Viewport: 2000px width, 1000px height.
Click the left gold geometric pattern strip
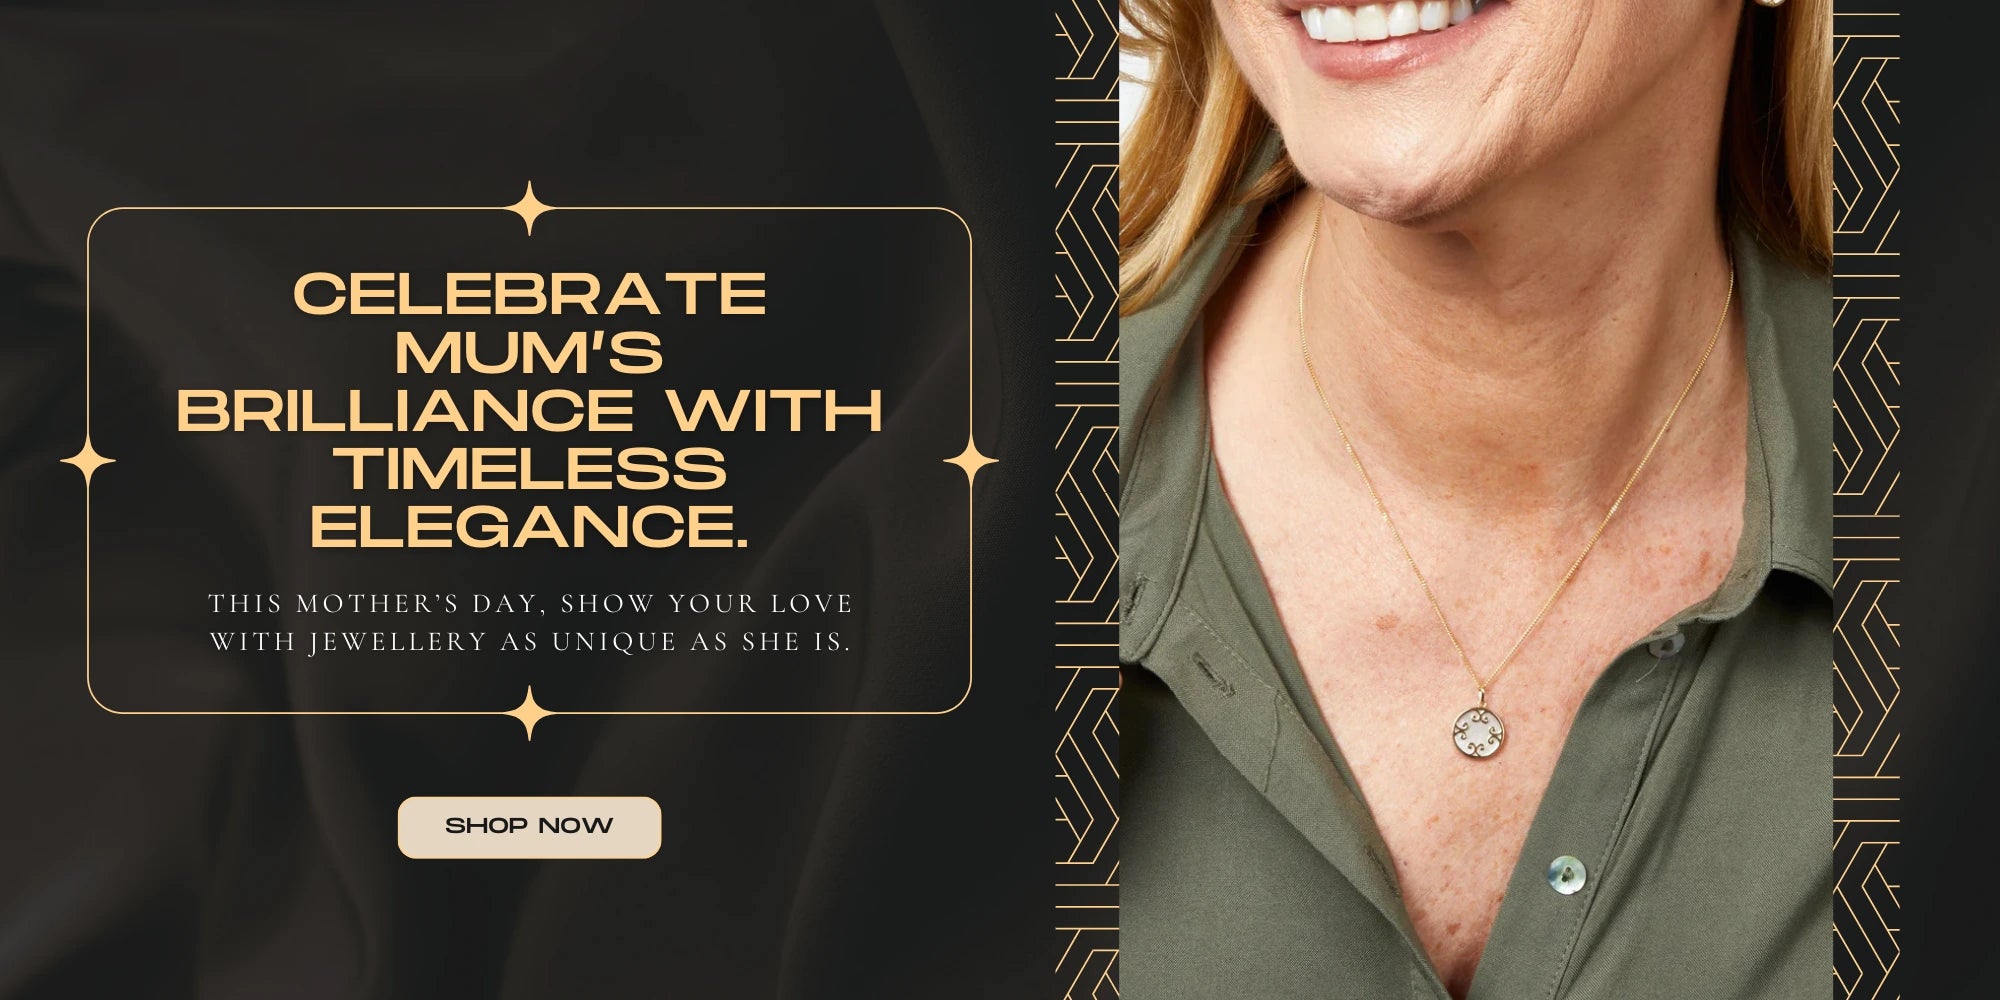click(1087, 500)
